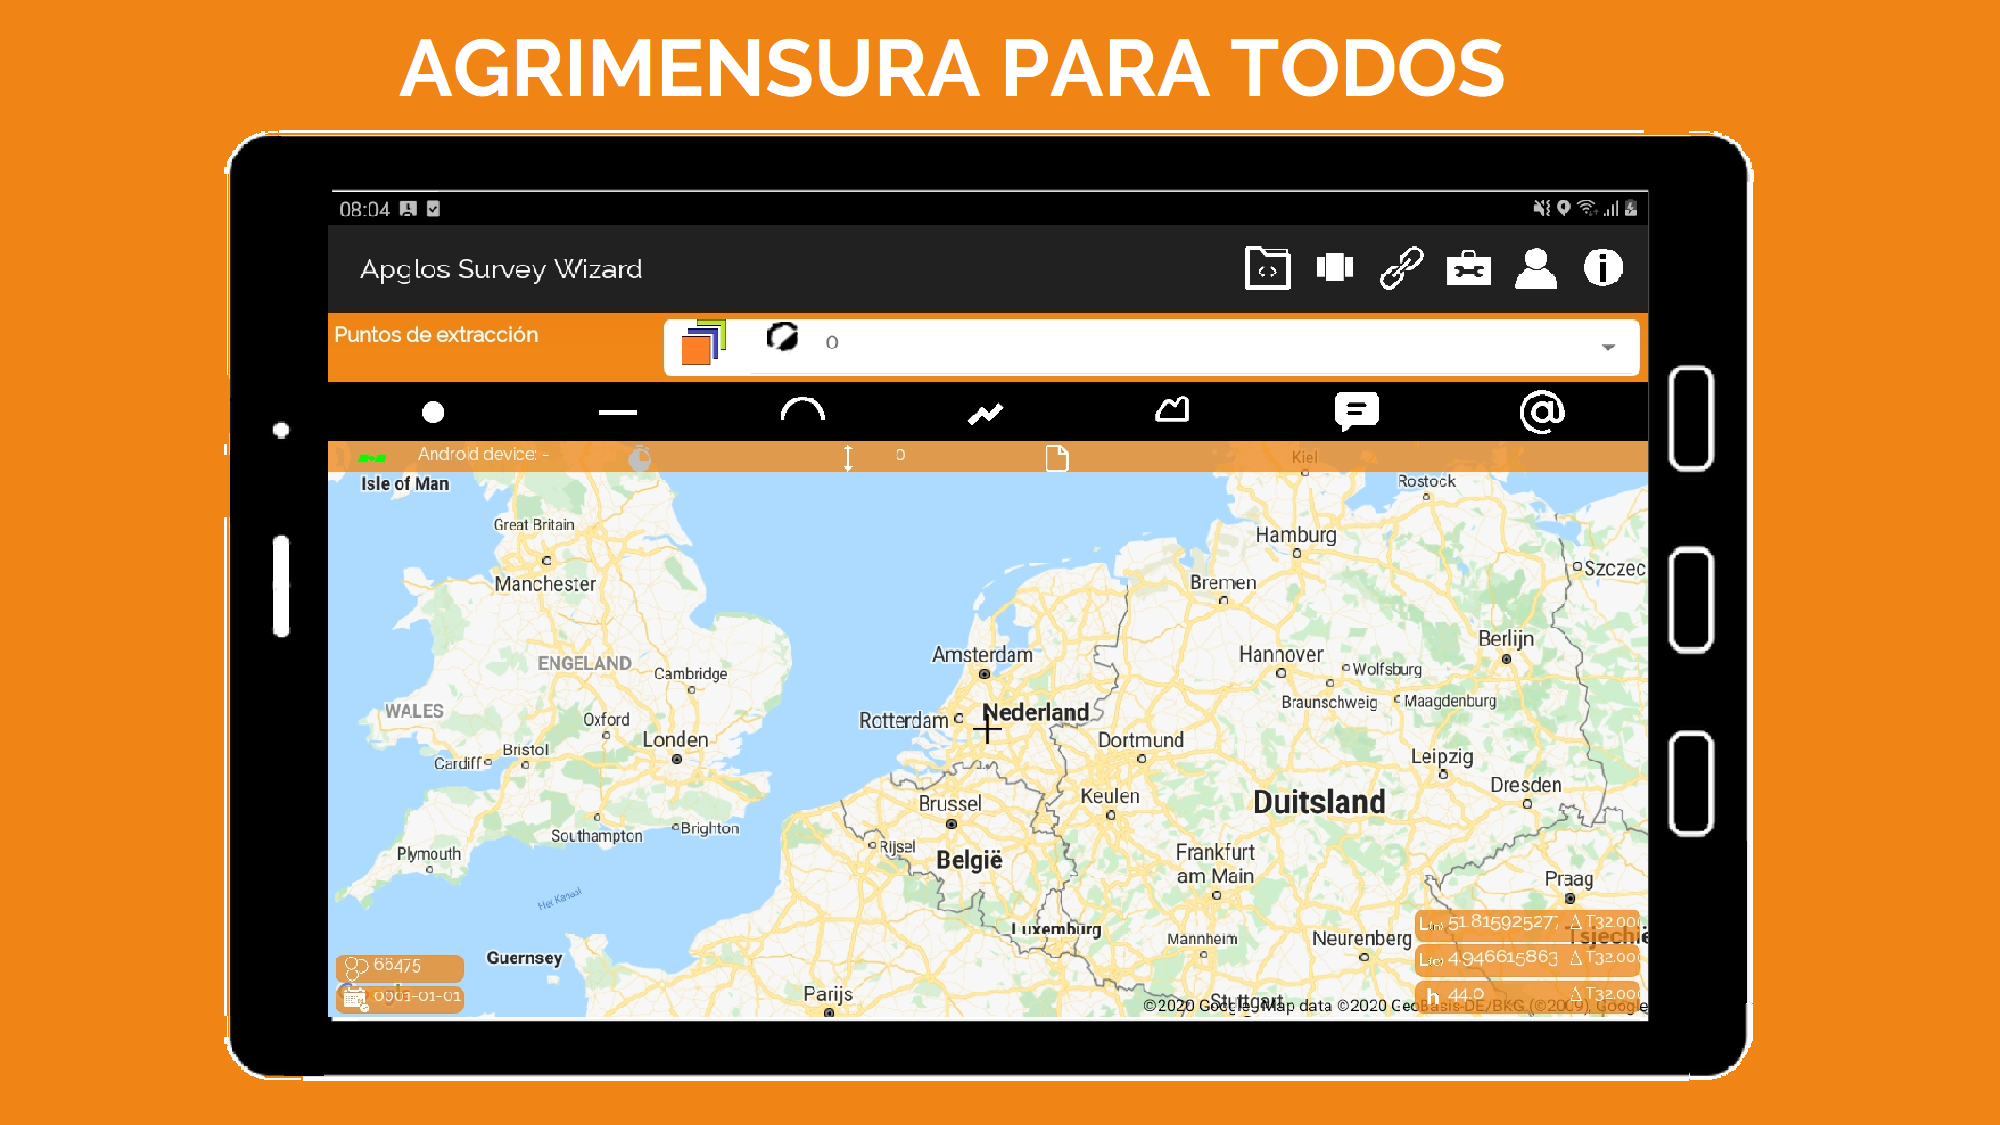Tap the Amsterdam label on map
This screenshot has height=1125, width=2000.
[x=982, y=655]
